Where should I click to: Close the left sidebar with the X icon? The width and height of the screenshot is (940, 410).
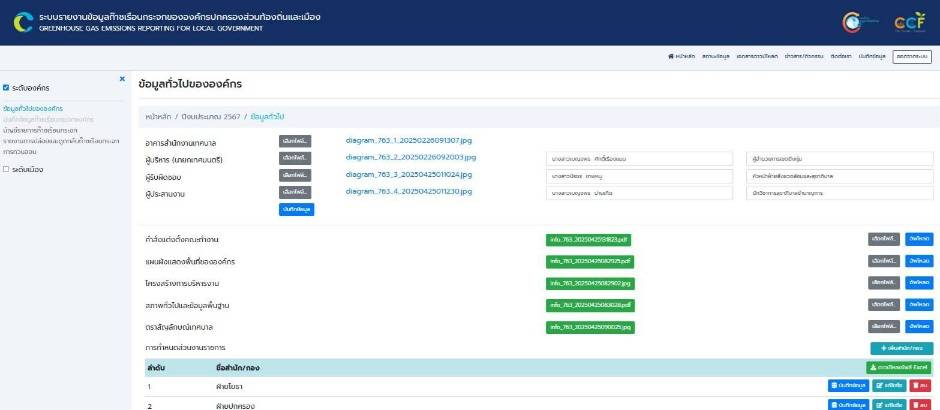tap(122, 78)
